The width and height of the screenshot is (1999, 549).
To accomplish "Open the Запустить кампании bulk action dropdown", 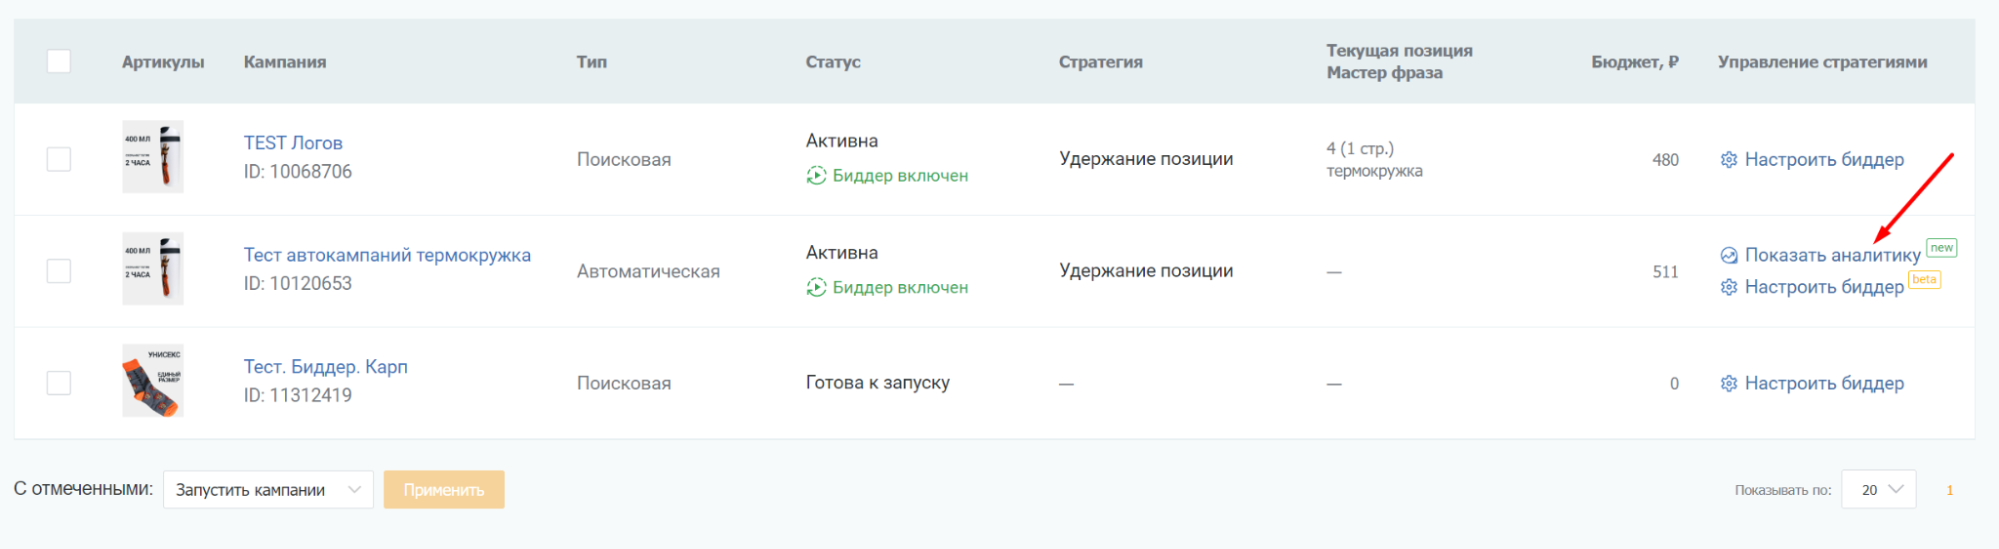I will (x=268, y=490).
